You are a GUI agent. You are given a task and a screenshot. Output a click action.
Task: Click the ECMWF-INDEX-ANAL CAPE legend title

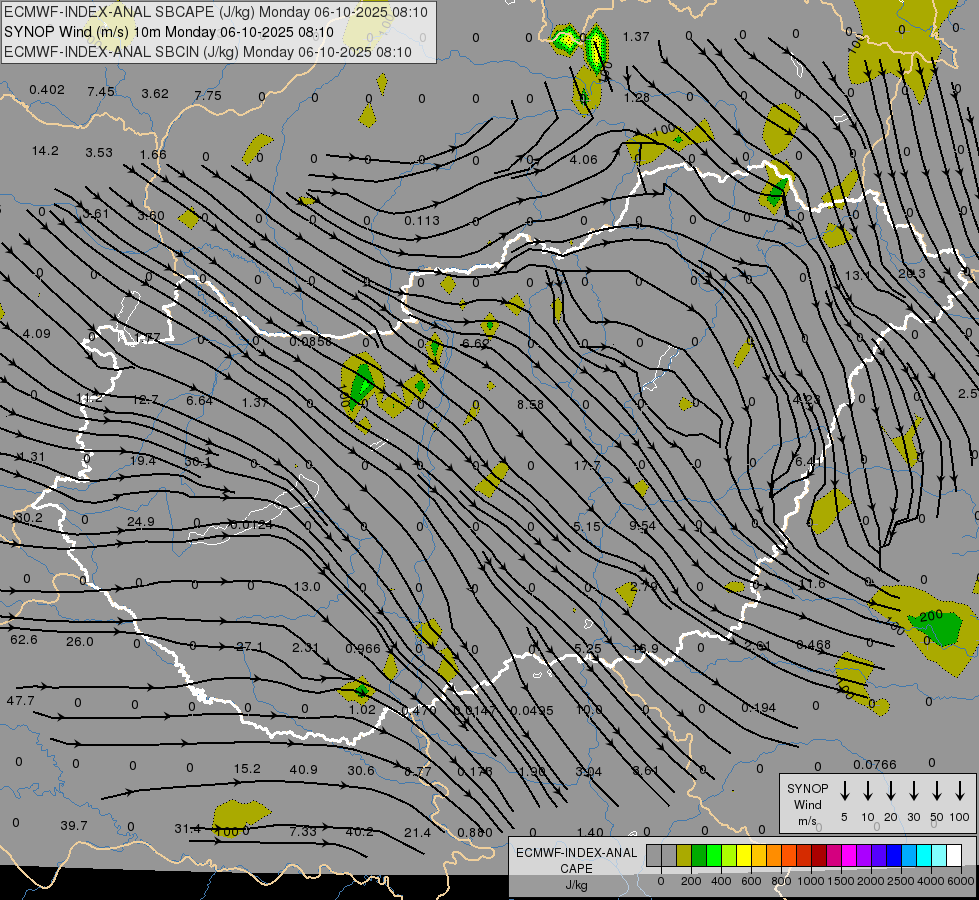pyautogui.click(x=576, y=868)
